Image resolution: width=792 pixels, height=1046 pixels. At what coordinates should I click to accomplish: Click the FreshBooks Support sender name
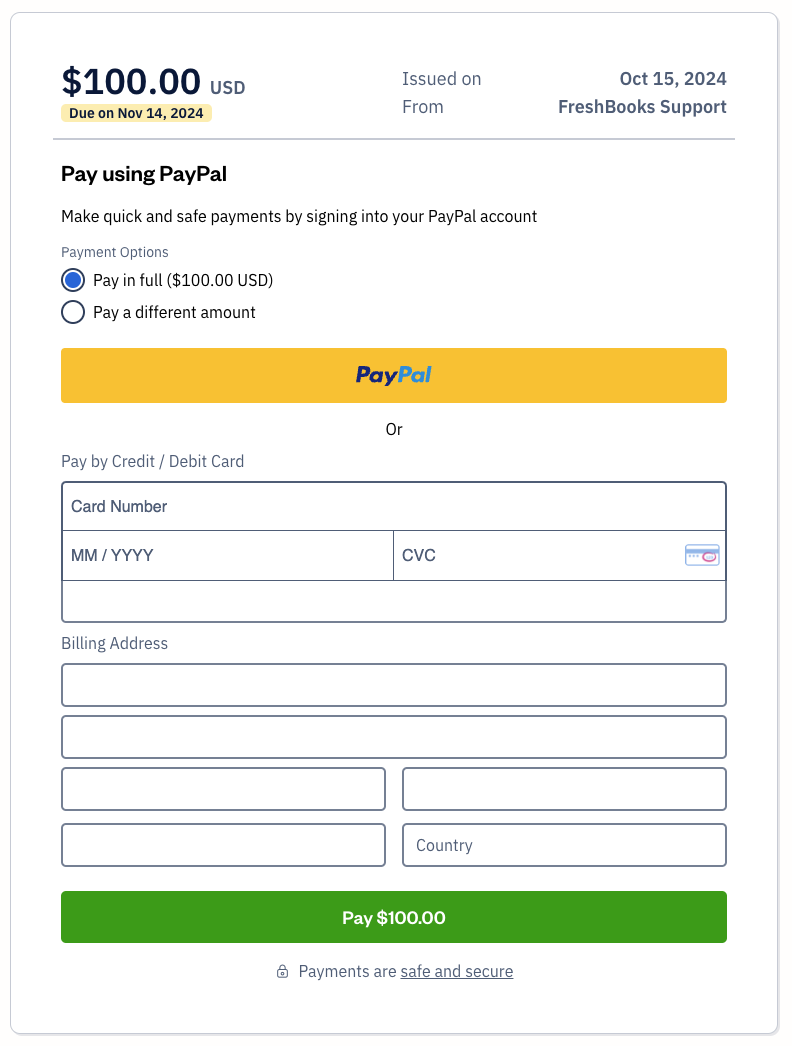pyautogui.click(x=642, y=107)
